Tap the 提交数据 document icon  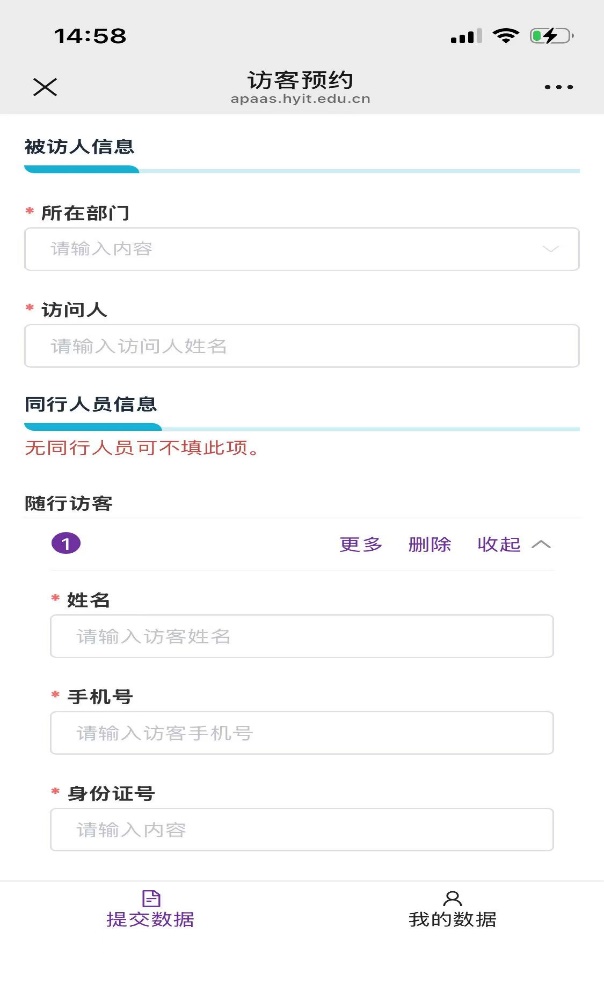point(151,898)
